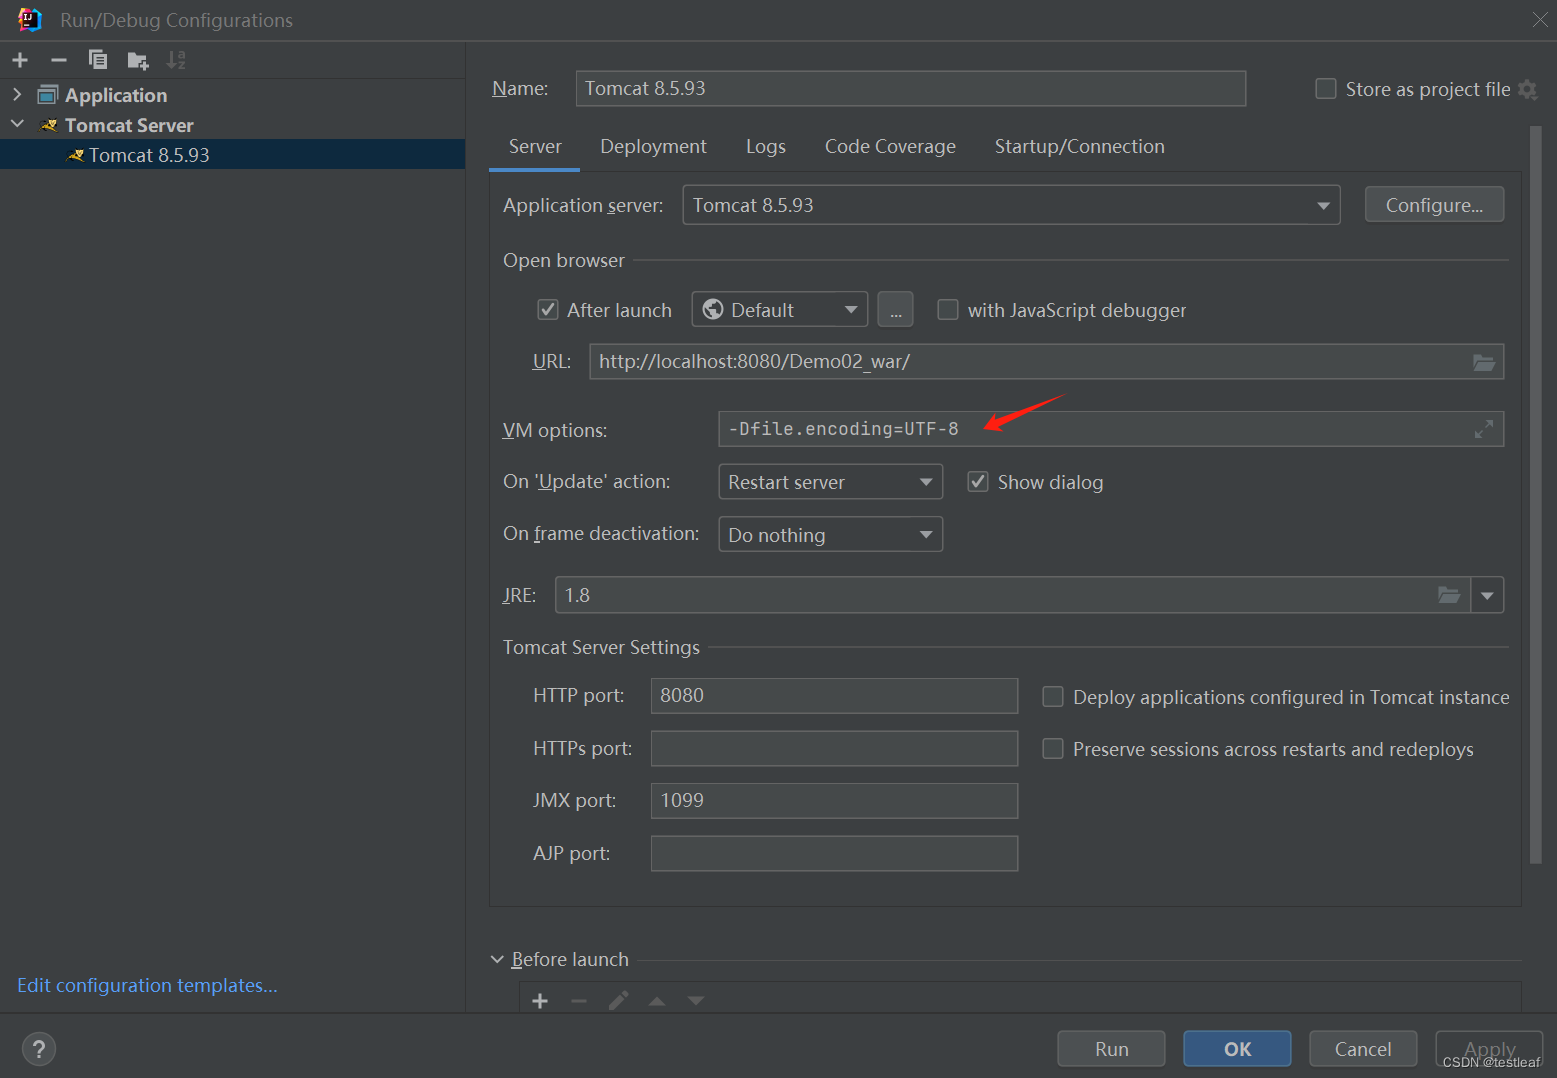Close the Run/Debug Configurations dialog
Screen dimensions: 1557x1078
[x=1540, y=19]
